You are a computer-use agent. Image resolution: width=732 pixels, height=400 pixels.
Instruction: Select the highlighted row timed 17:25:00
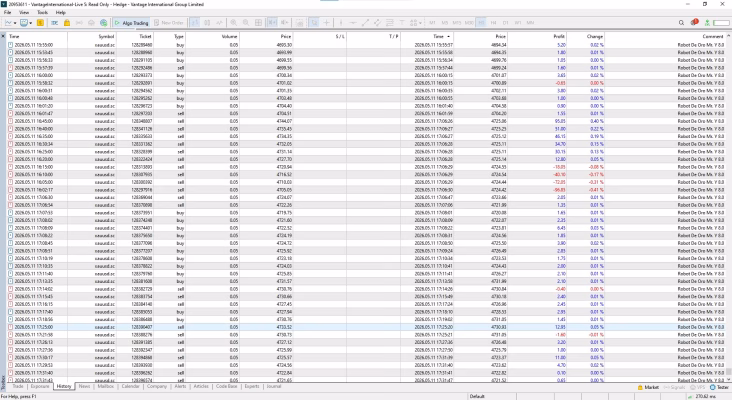[366, 327]
